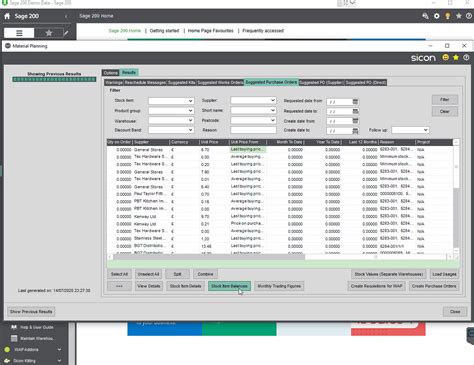Image resolution: width=474 pixels, height=365 pixels.
Task: Switch to the favourites star tab in sidebar
Action: (x=49, y=33)
